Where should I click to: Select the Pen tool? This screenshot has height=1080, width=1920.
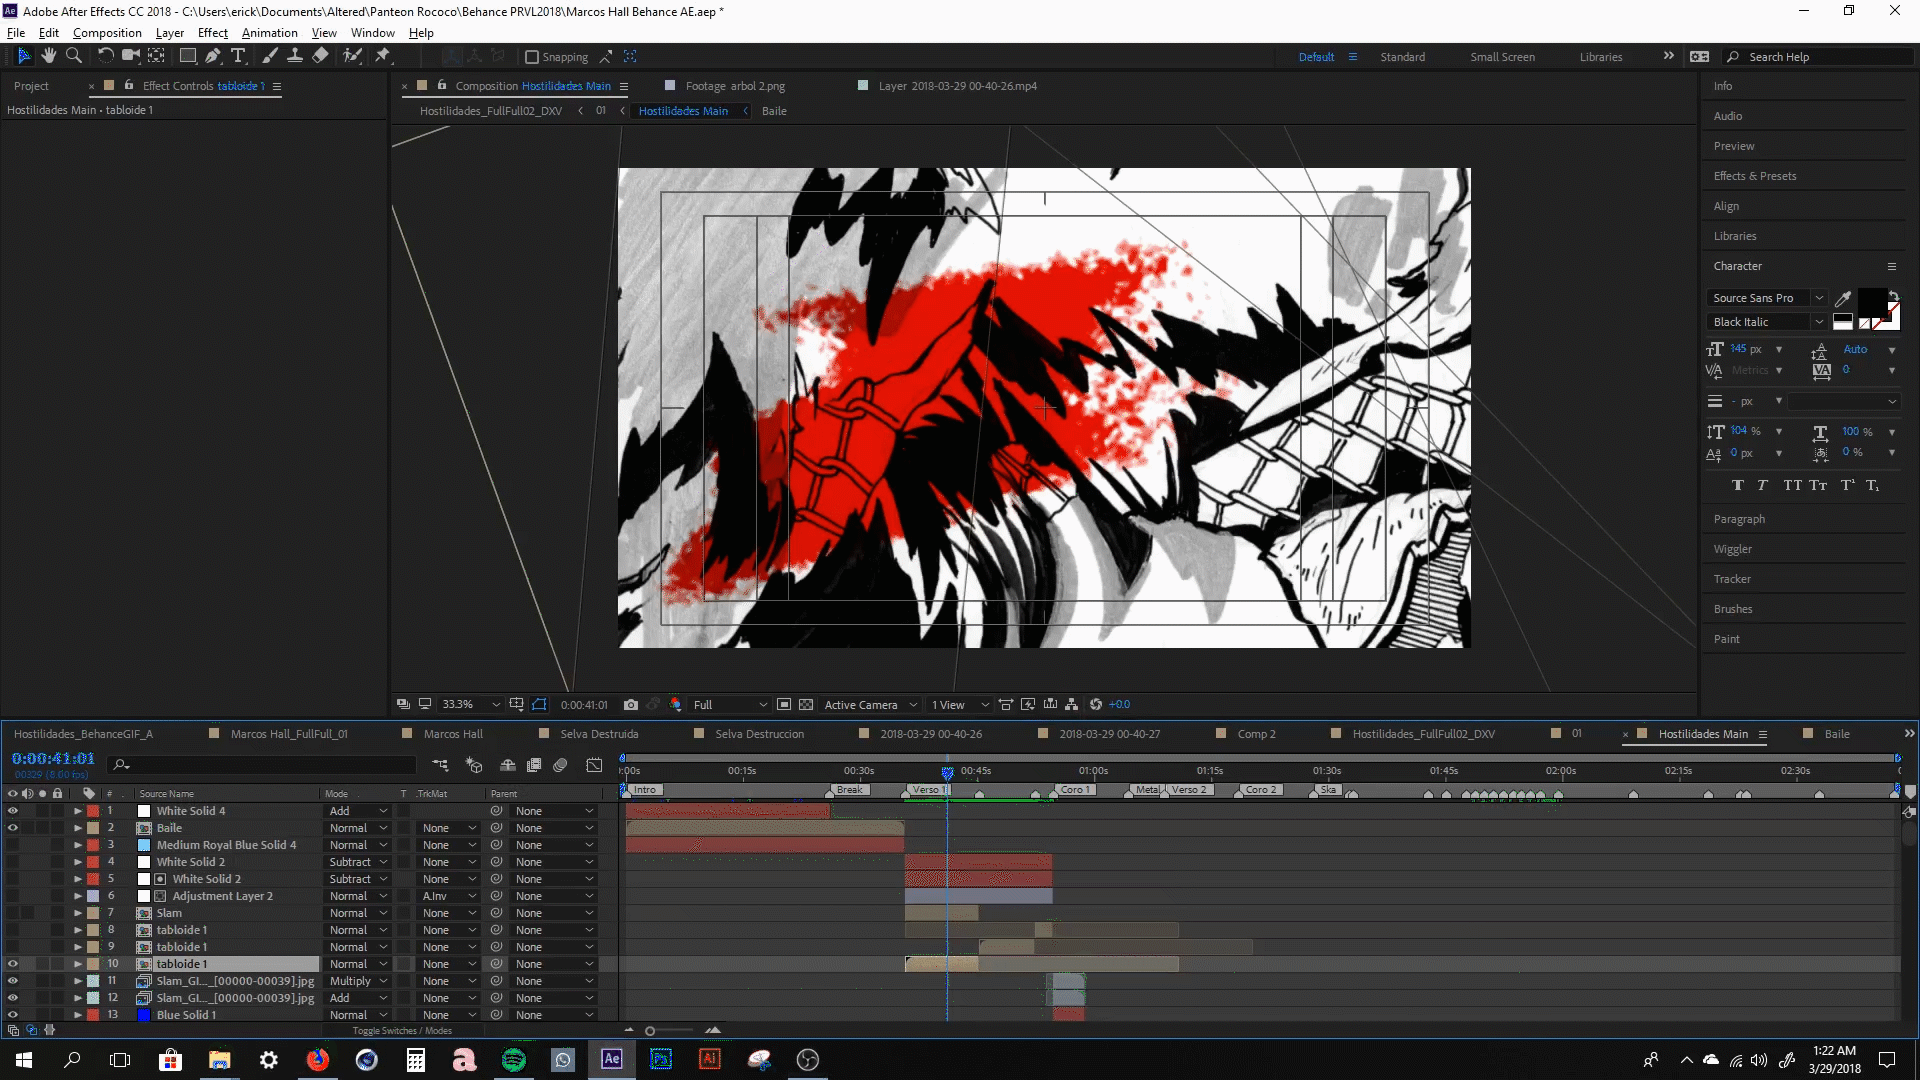(x=213, y=56)
